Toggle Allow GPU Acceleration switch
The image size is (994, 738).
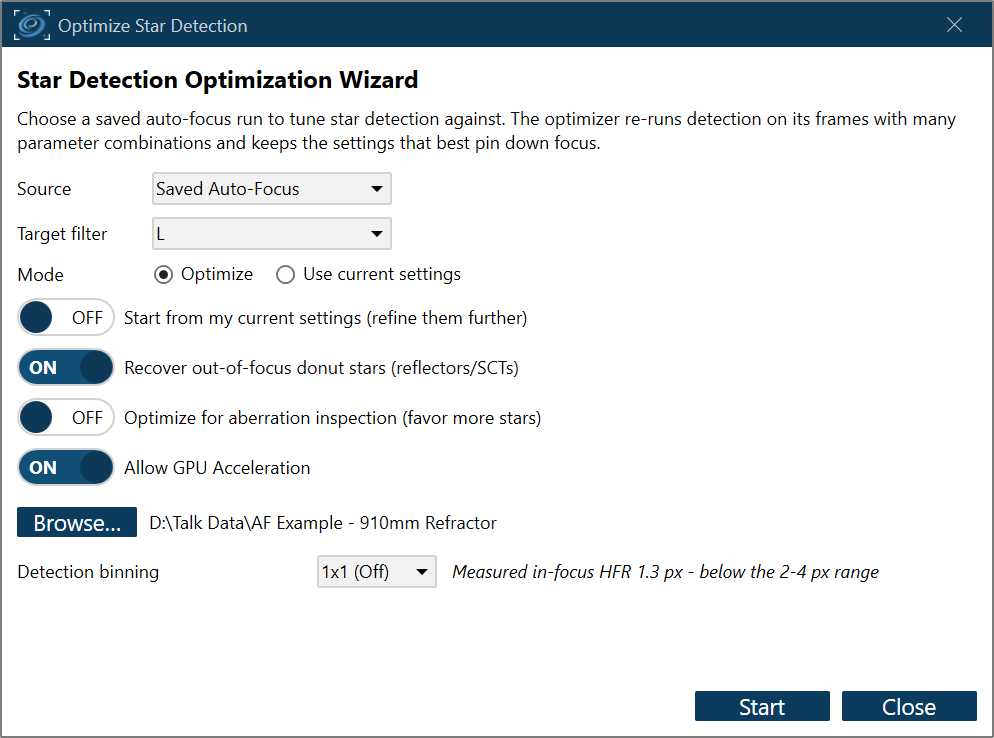tap(65, 467)
